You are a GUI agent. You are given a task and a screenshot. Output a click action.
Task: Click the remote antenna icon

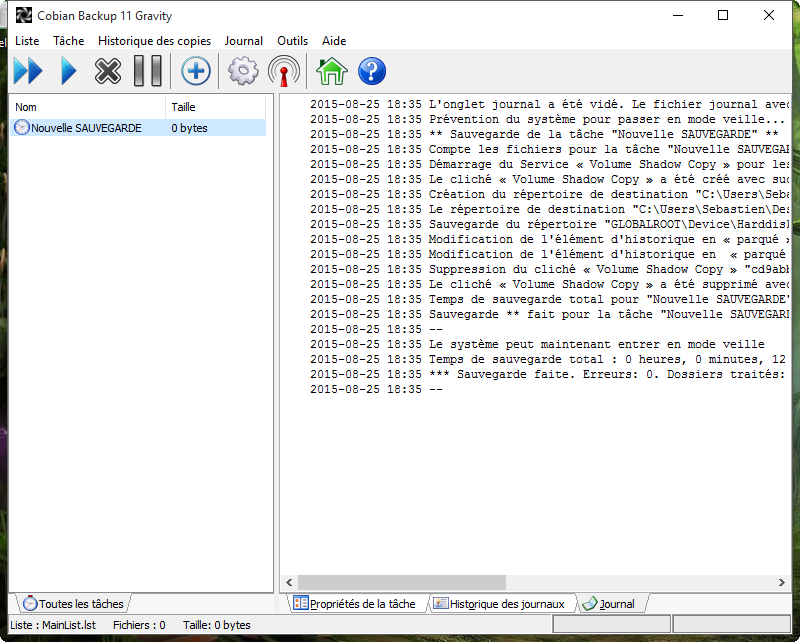(x=284, y=71)
